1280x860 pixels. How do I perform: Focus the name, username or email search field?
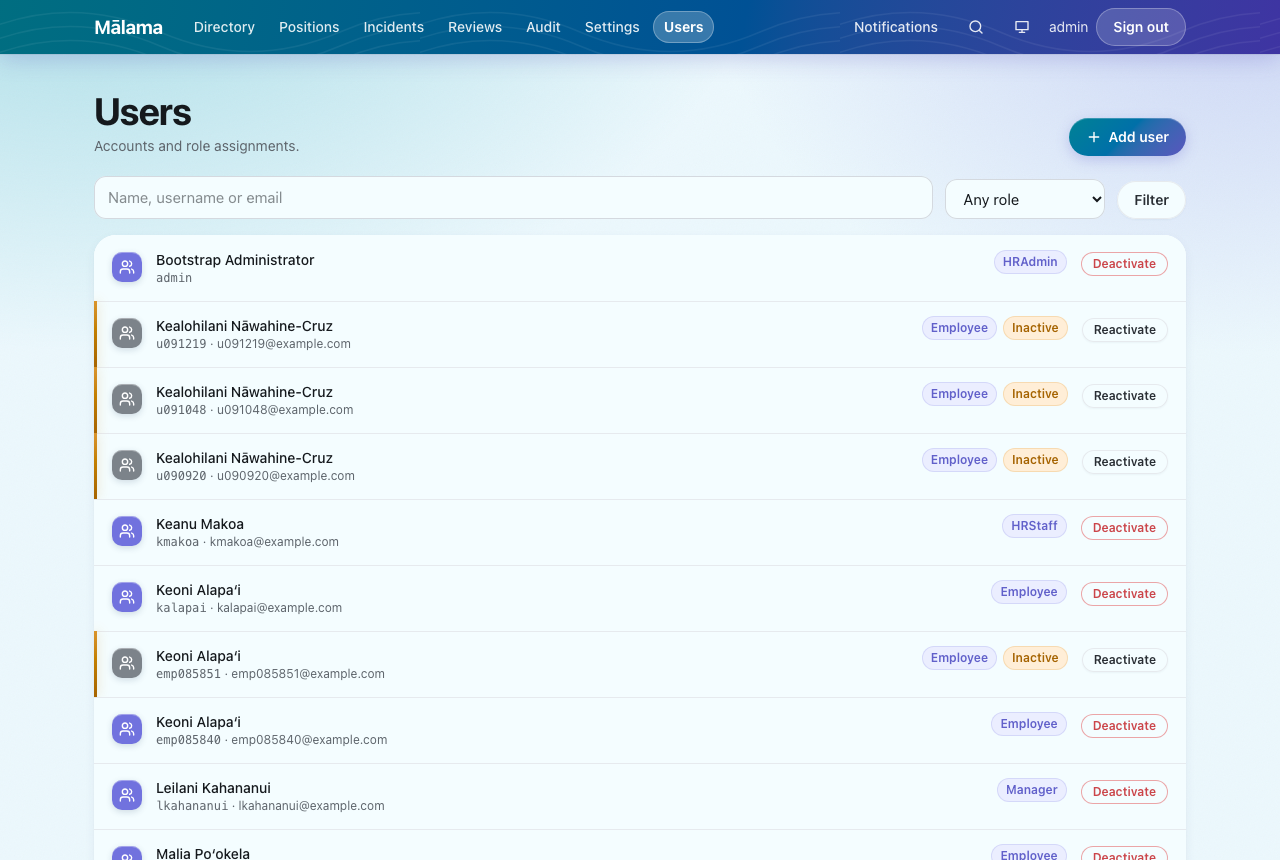click(513, 198)
